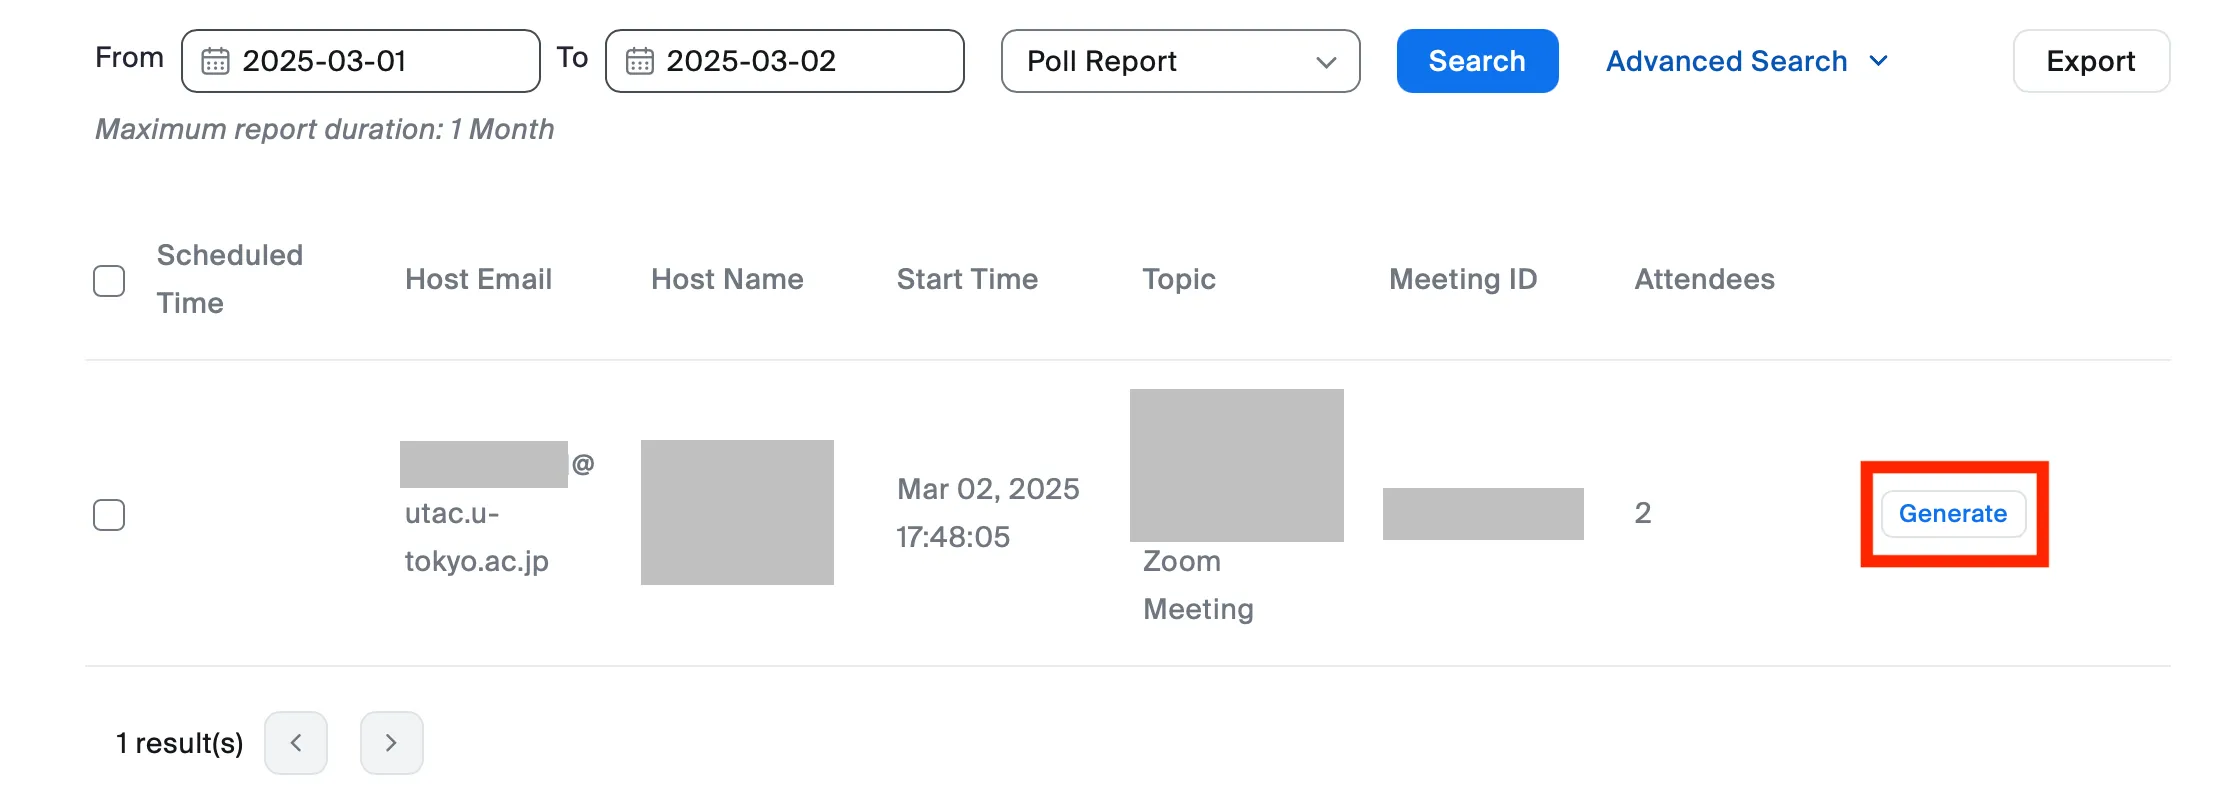Click the calendar icon in From date field
This screenshot has height=787, width=2233.
tap(215, 61)
